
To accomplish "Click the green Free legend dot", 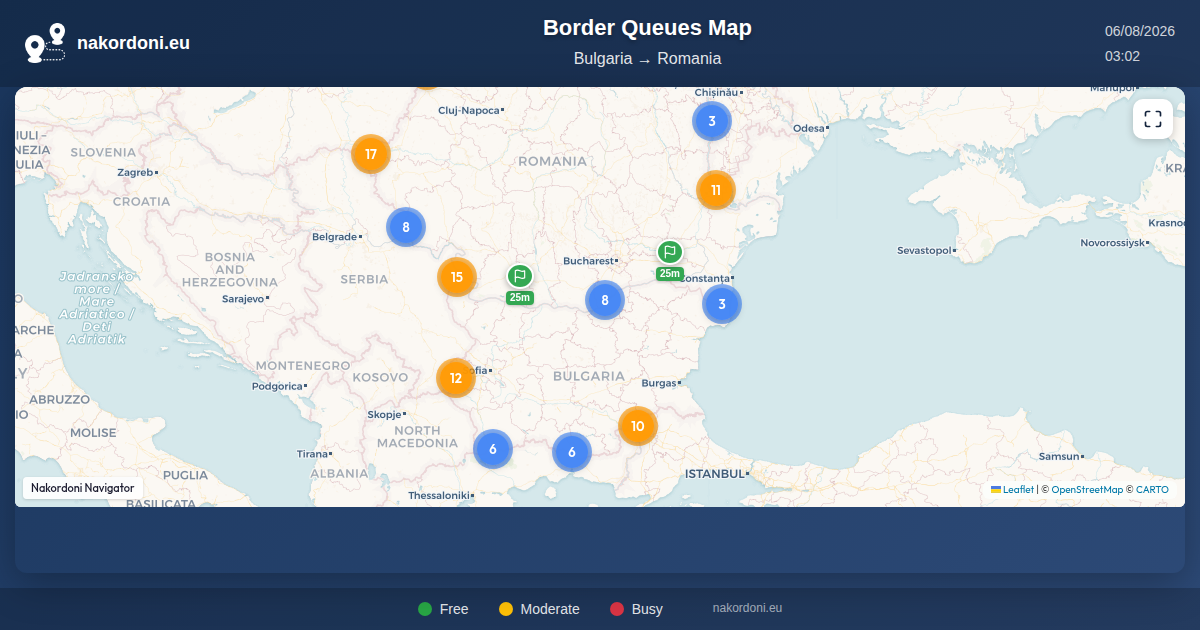I will pos(425,609).
